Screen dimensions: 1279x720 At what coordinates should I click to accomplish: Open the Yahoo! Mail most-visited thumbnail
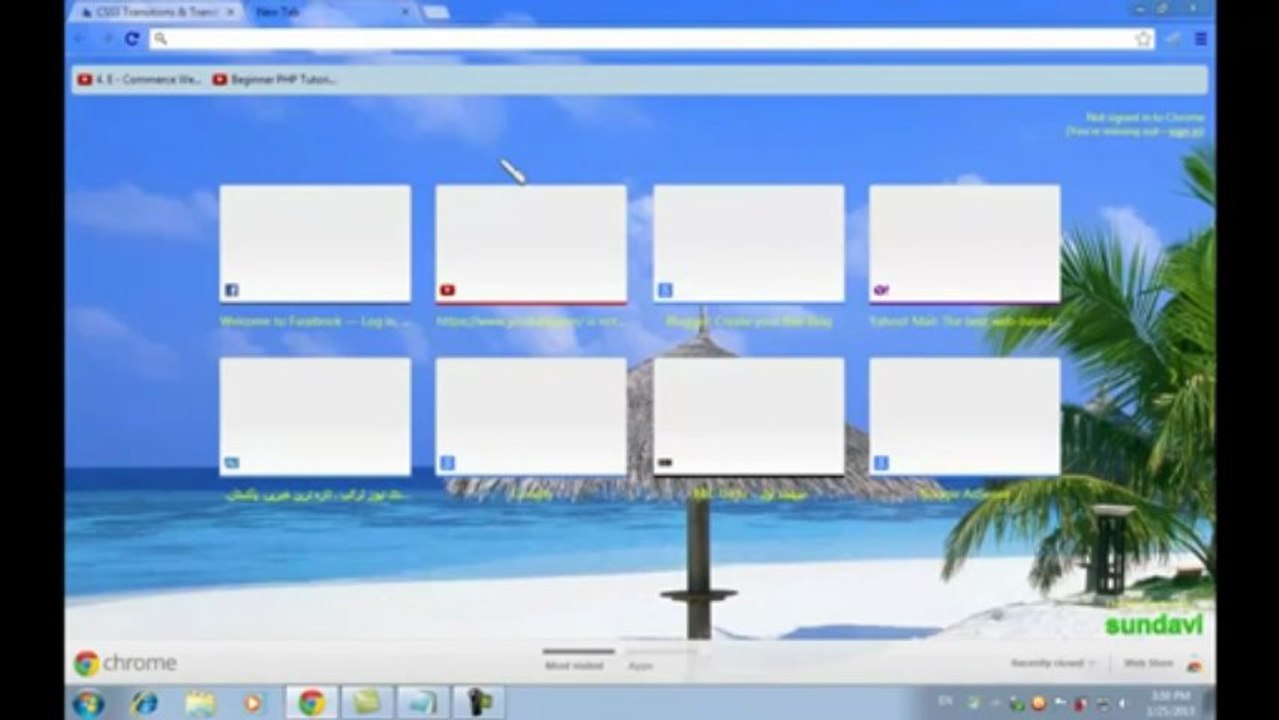pos(964,243)
